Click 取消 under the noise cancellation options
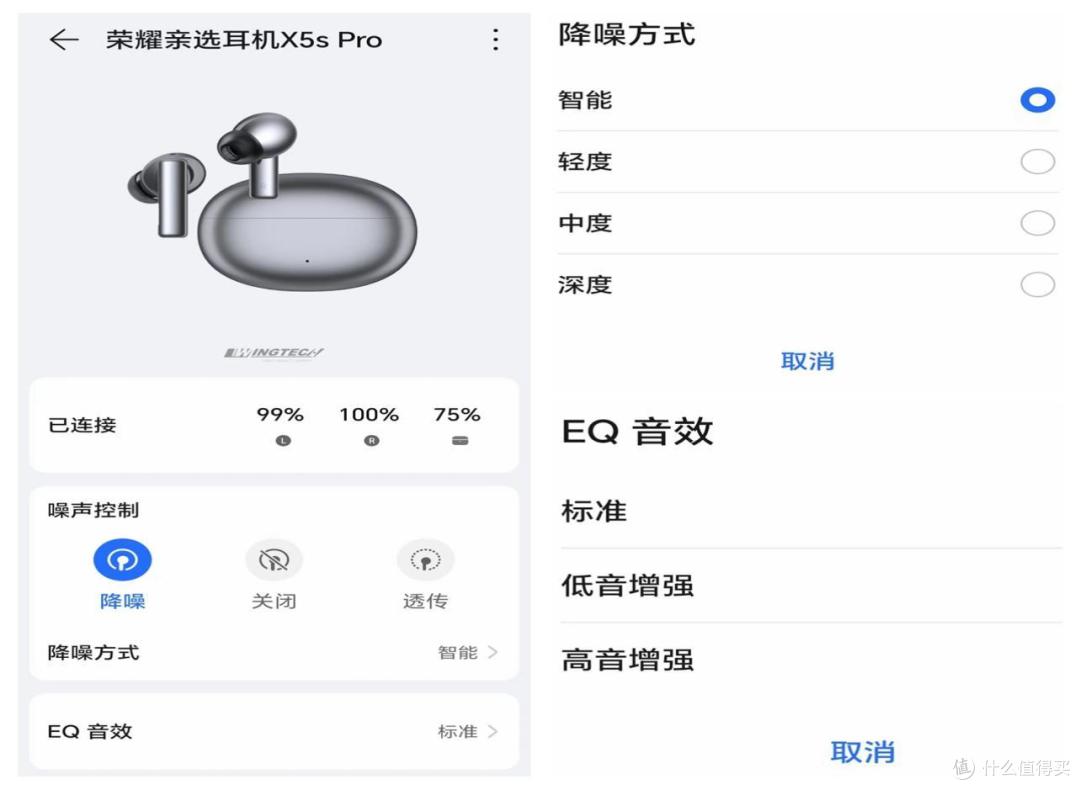The width and height of the screenshot is (1080, 790). (808, 361)
